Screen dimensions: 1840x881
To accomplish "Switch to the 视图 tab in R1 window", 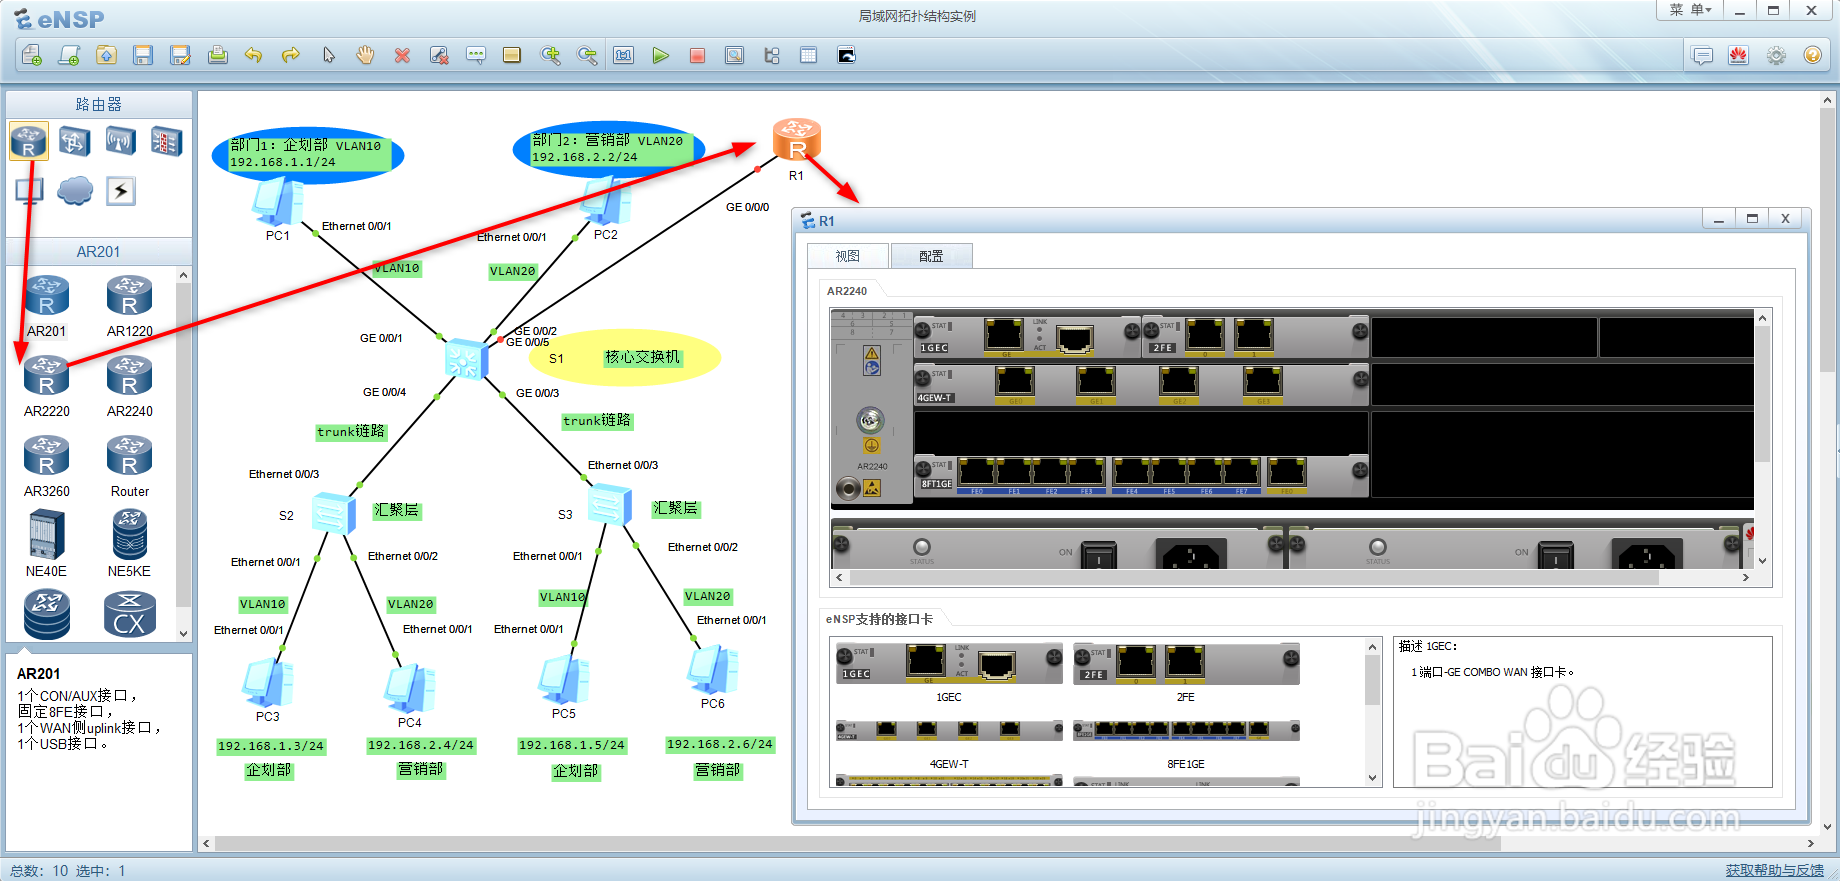I will [848, 256].
